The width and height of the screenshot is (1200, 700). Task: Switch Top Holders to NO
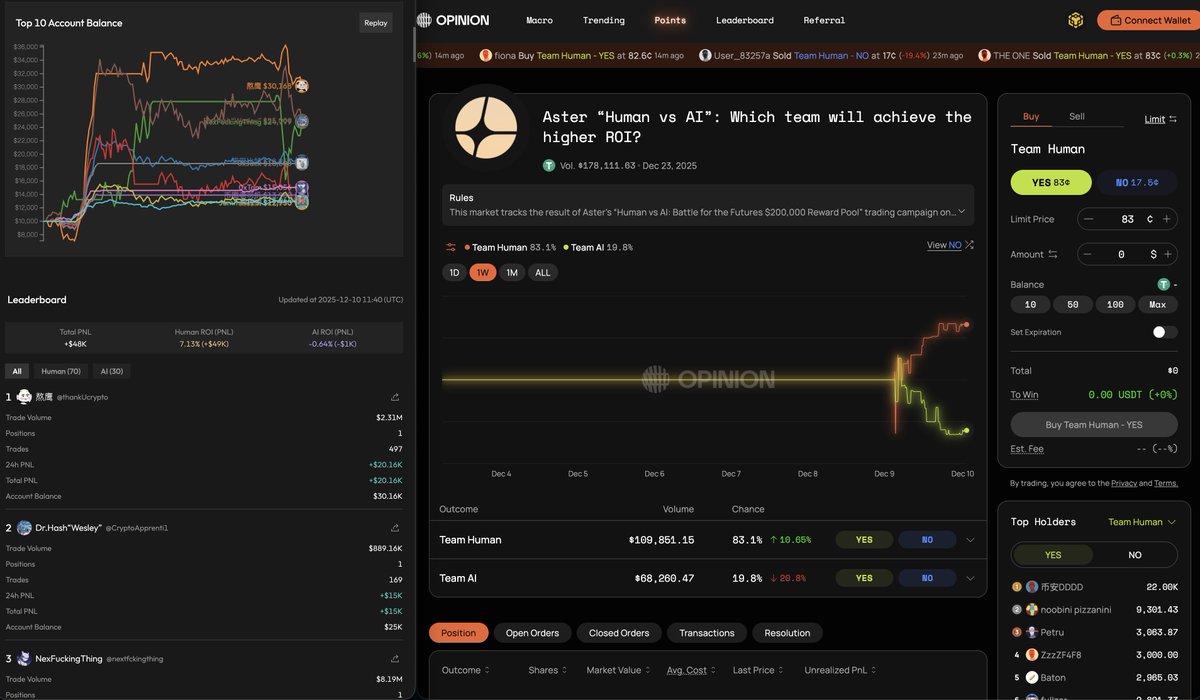1135,555
